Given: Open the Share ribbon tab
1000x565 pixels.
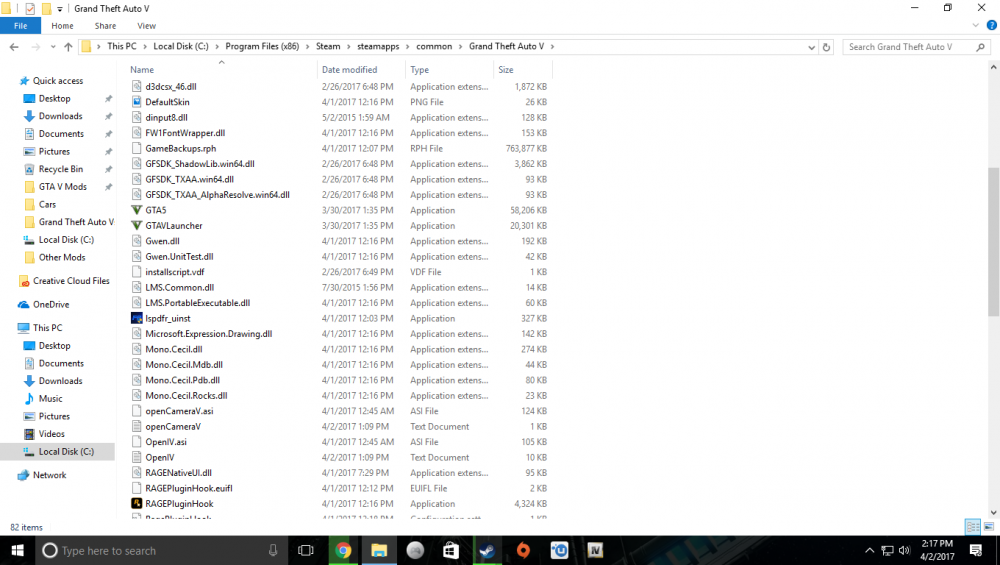Looking at the screenshot, I should pos(105,26).
